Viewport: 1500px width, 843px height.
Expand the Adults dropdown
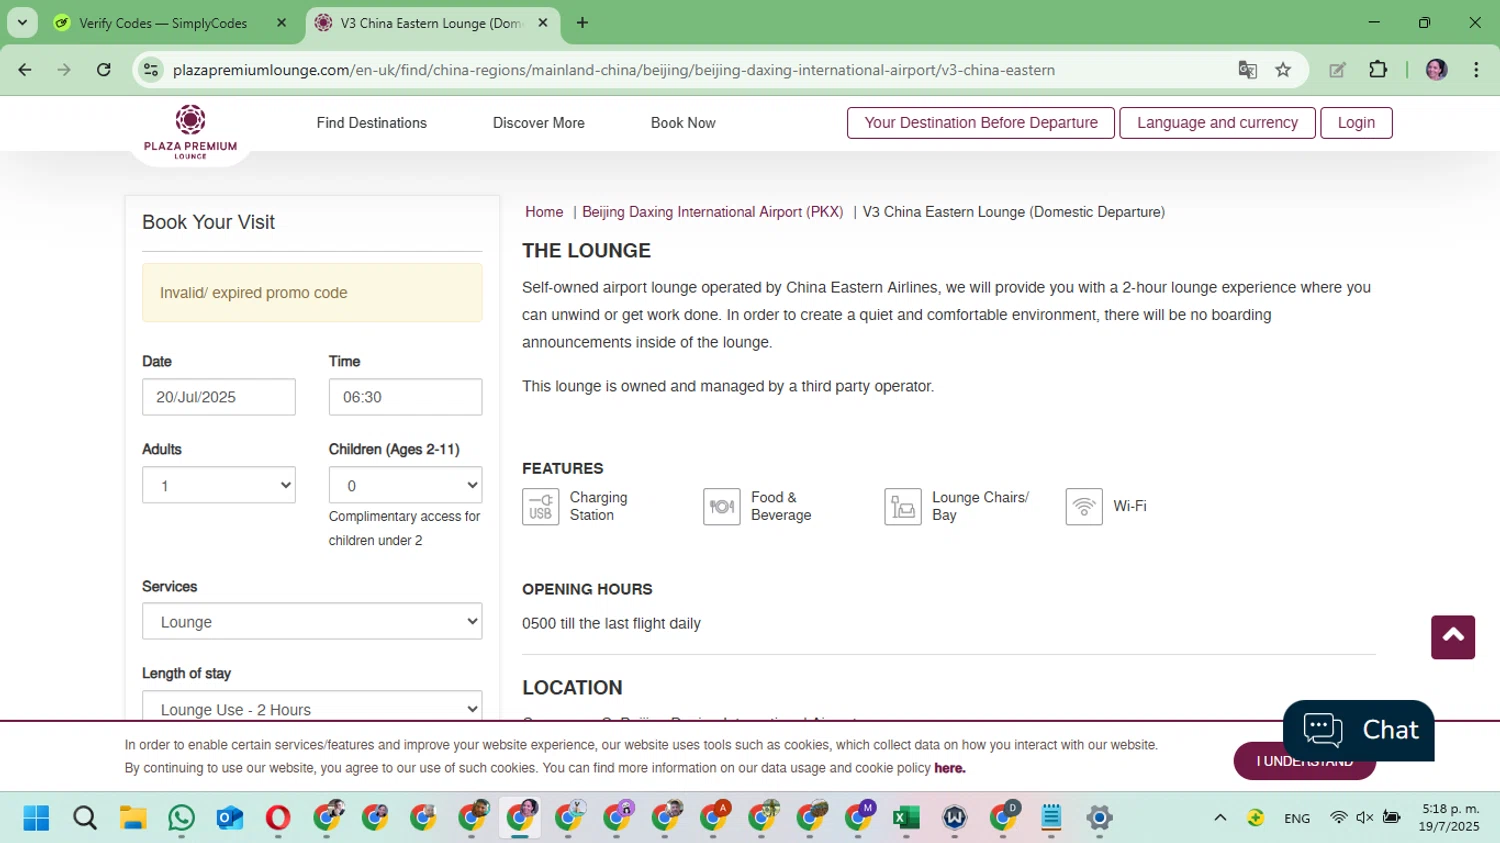coord(218,485)
